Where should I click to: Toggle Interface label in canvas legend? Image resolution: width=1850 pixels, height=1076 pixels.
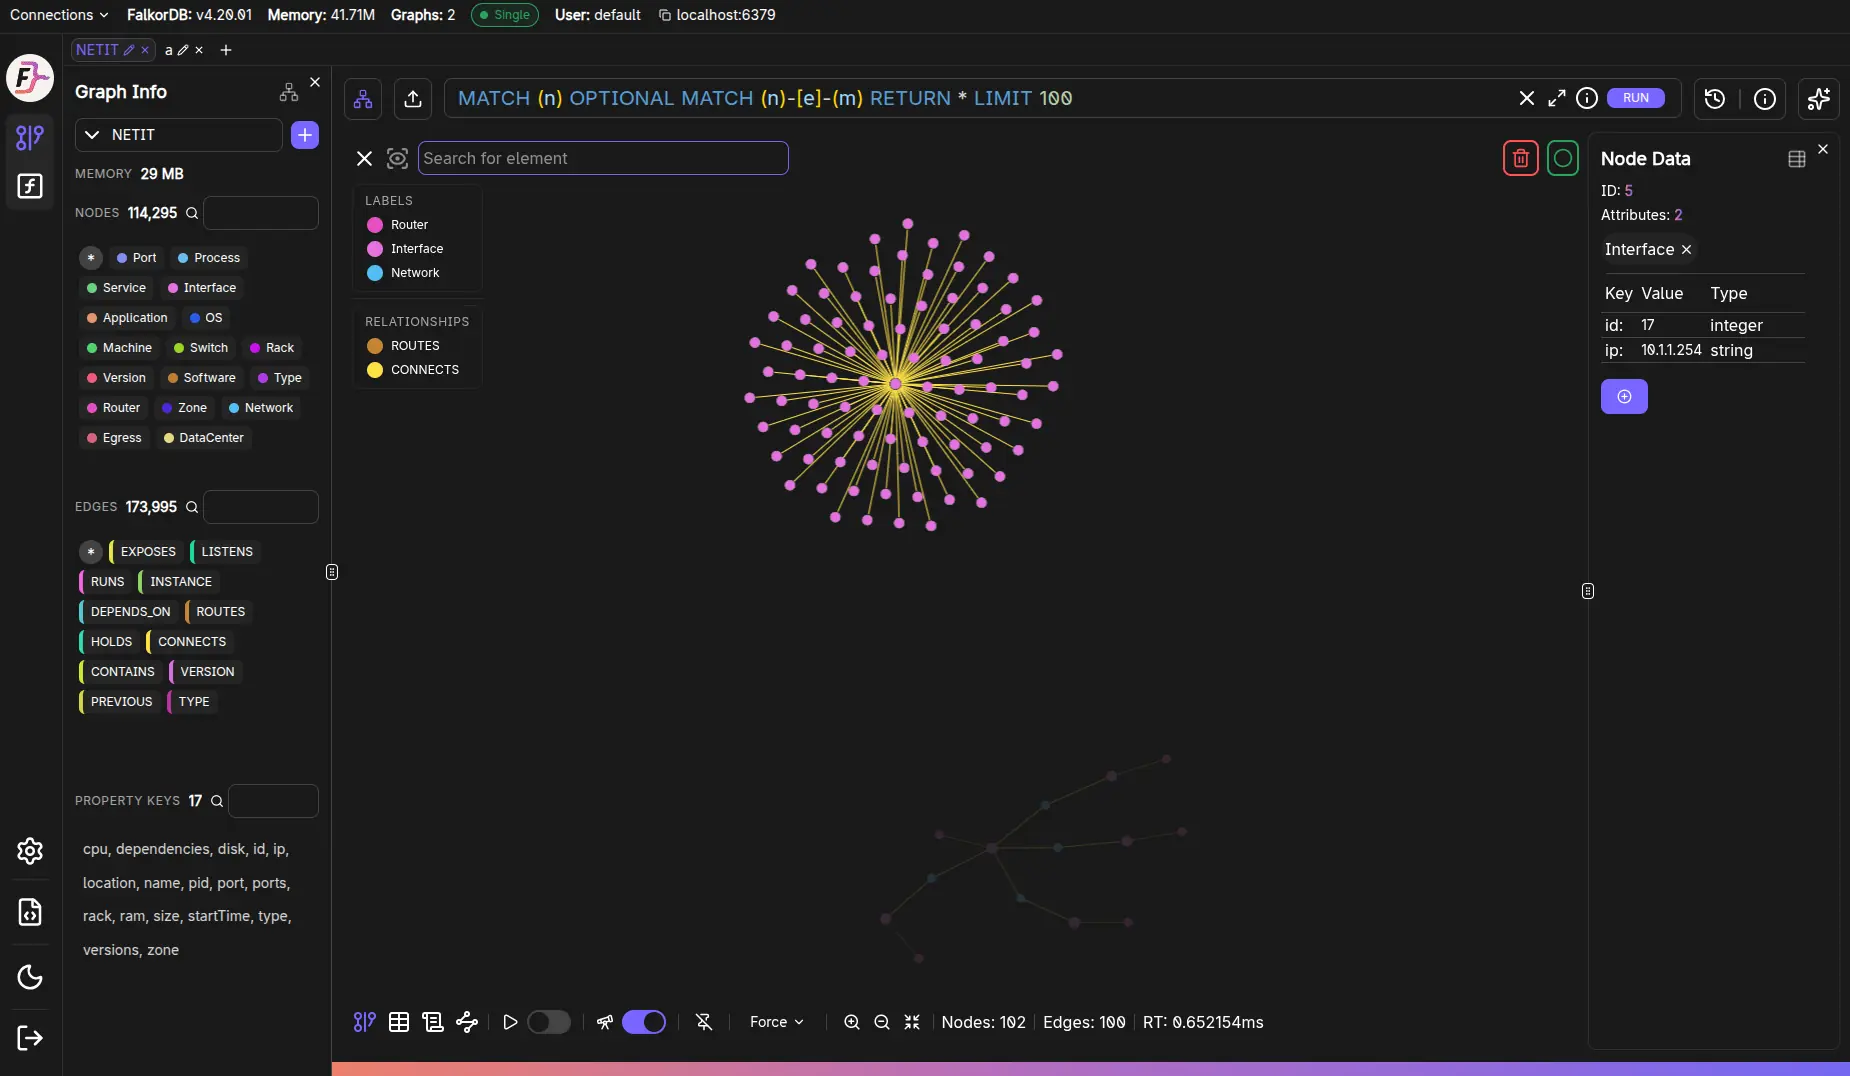[406, 249]
